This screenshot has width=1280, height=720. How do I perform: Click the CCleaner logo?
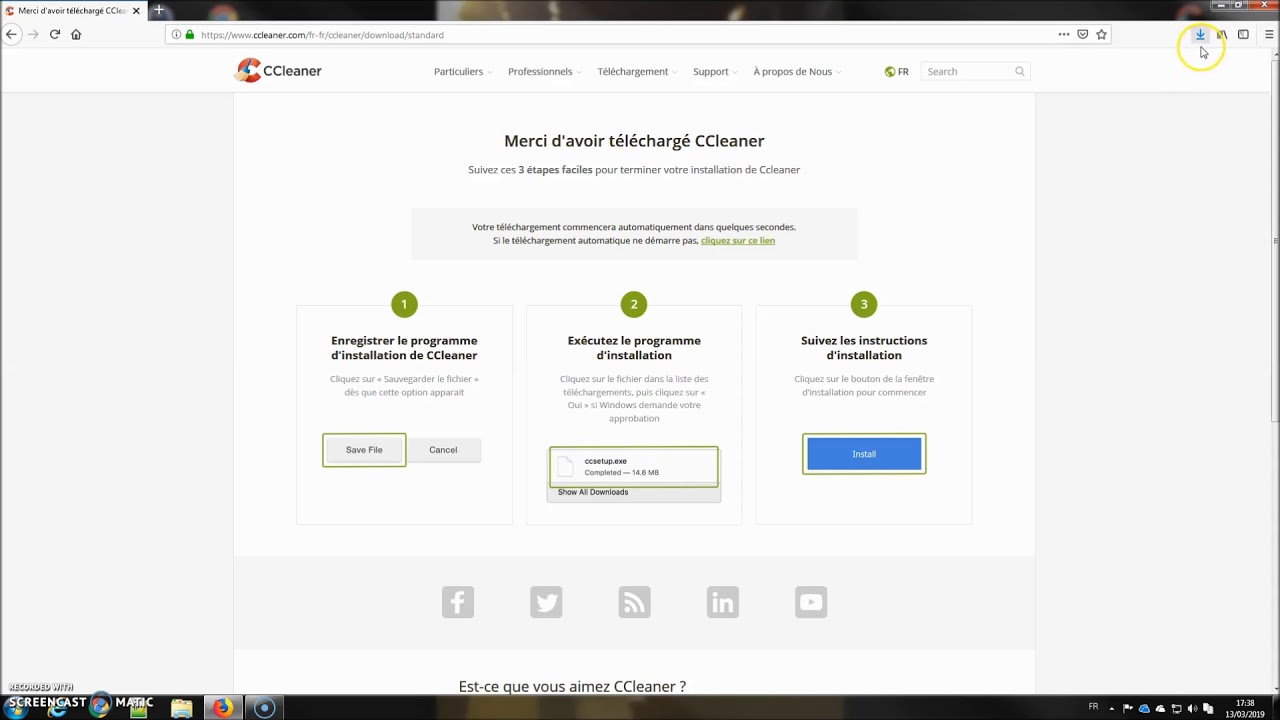point(278,71)
